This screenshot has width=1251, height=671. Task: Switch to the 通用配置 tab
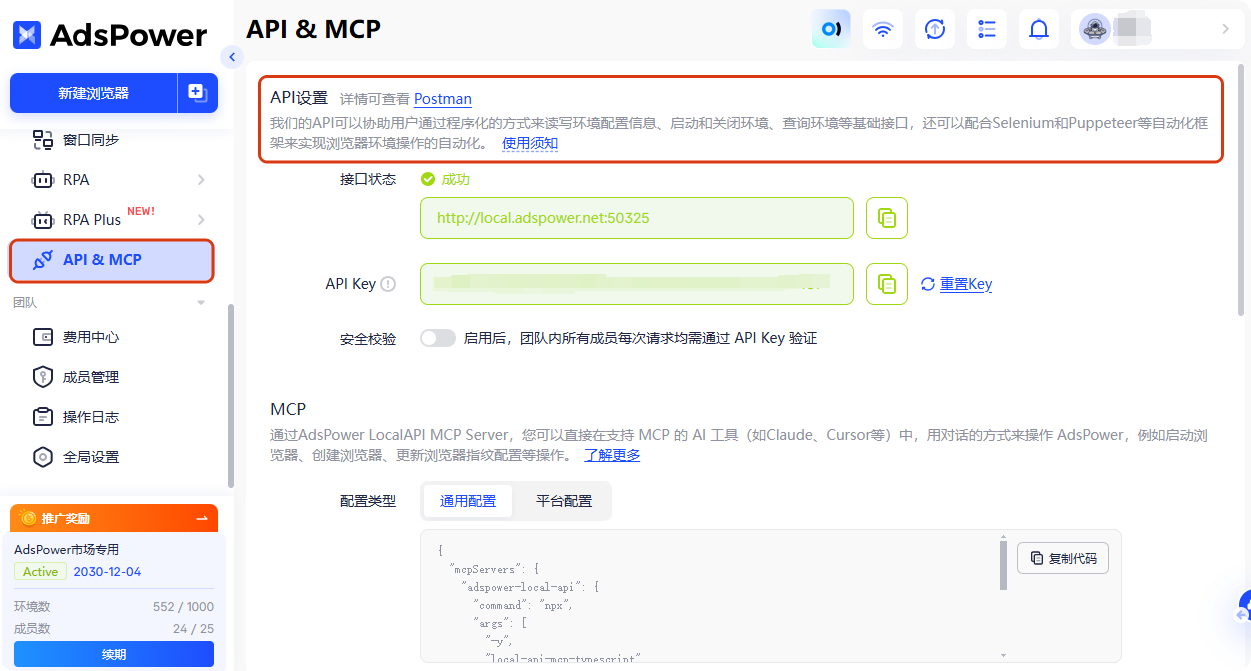pyautogui.click(x=468, y=501)
